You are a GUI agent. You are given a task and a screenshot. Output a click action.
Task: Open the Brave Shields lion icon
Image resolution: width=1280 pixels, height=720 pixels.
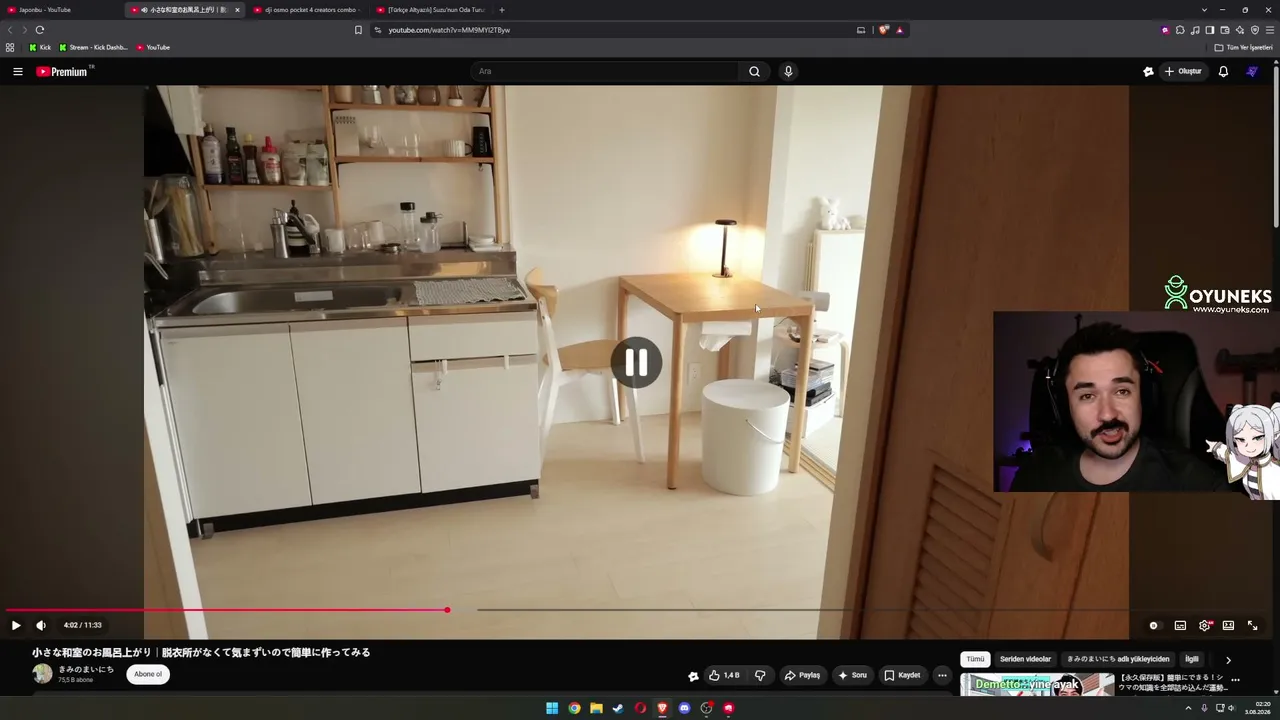(884, 30)
